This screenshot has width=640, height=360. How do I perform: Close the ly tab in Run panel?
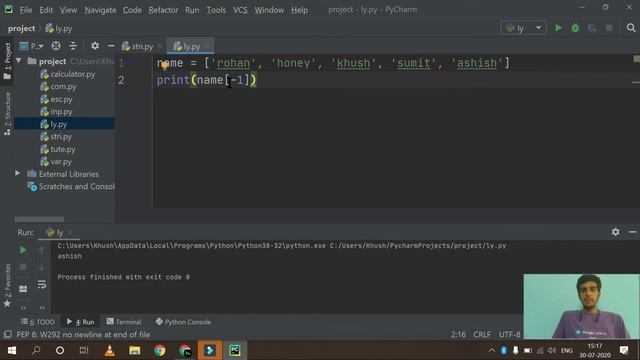(x=70, y=232)
